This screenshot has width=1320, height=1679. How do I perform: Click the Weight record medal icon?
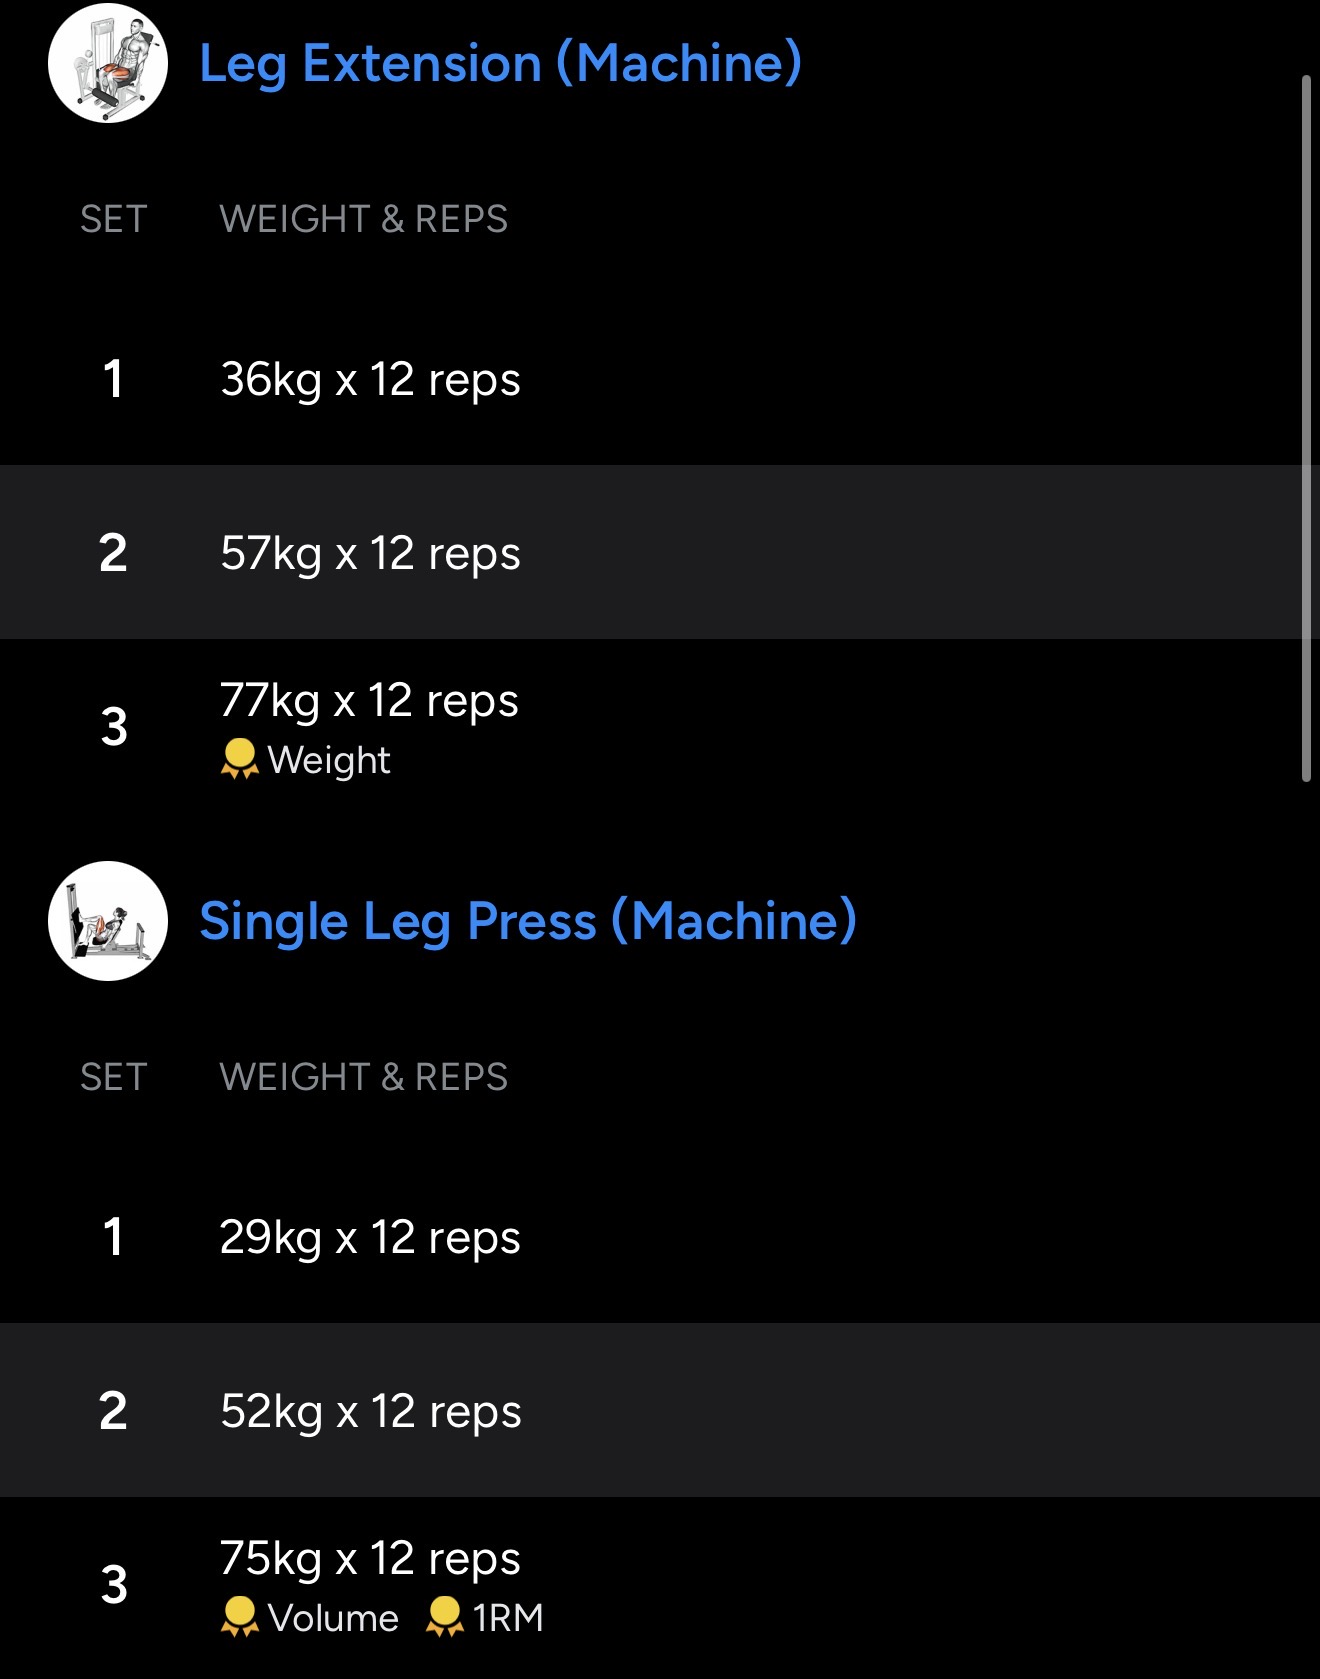click(239, 759)
